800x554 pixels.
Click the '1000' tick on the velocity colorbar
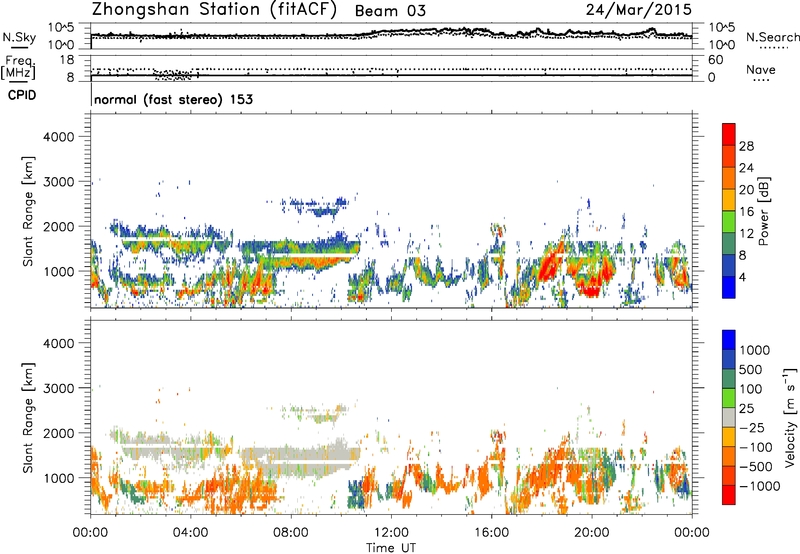pos(755,350)
